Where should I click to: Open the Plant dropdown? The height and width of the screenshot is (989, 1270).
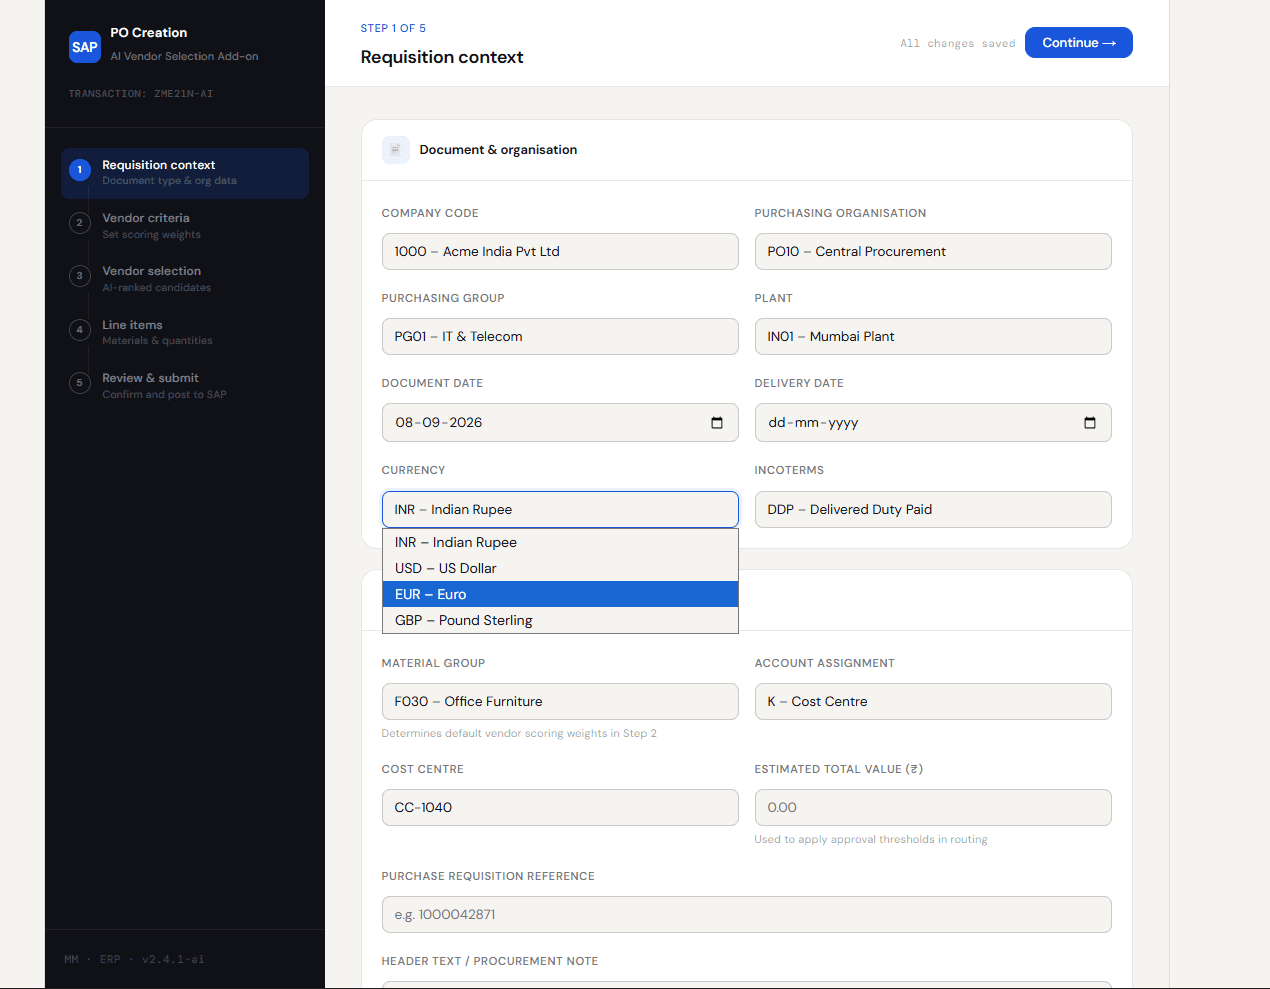933,337
